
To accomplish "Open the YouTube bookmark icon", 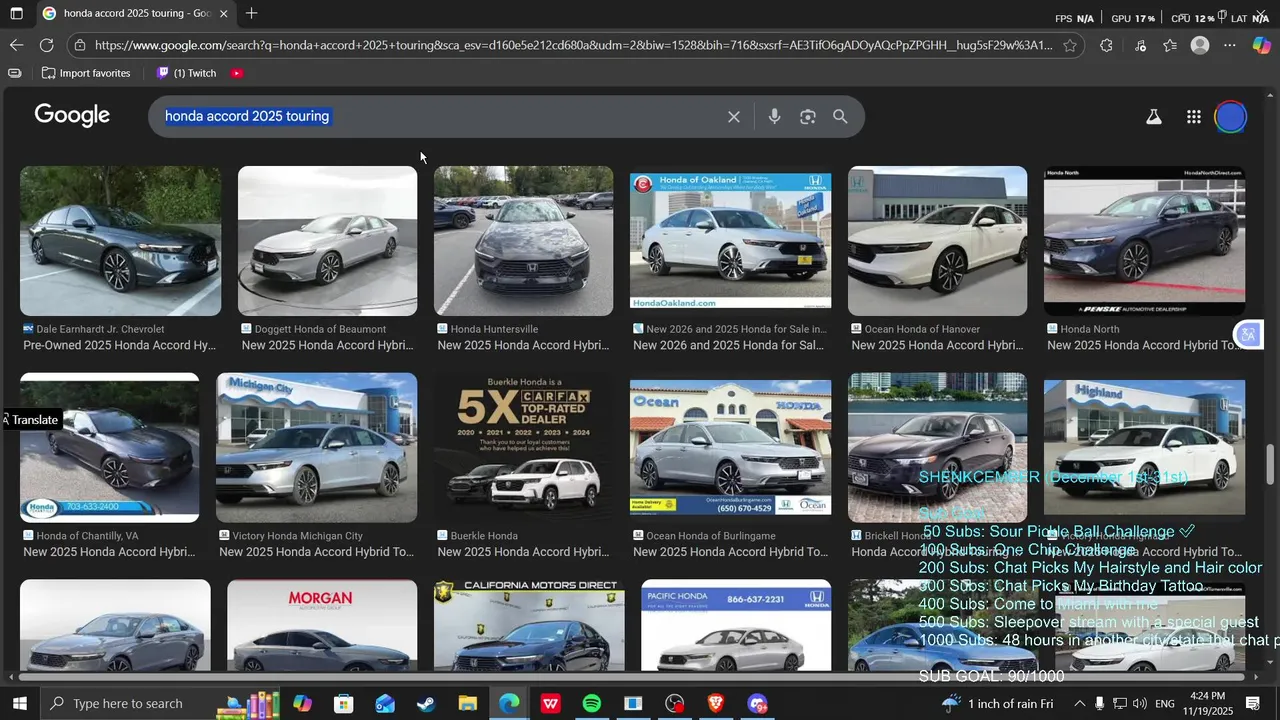I will [237, 73].
